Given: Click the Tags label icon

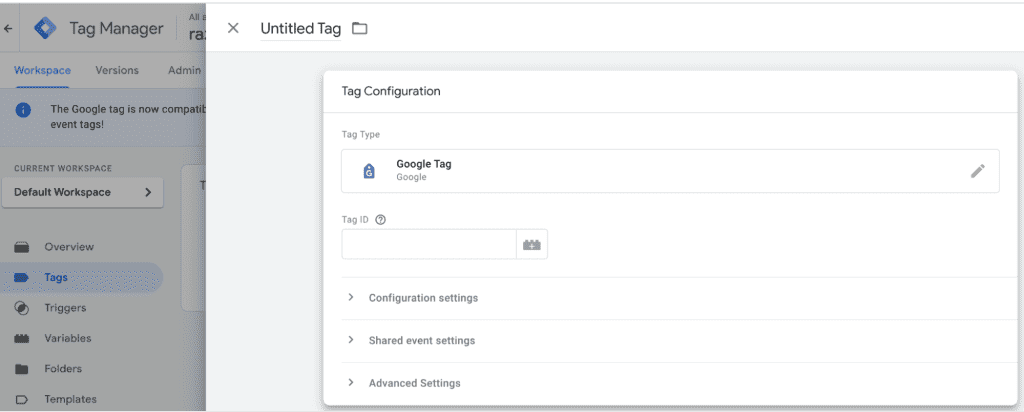Looking at the screenshot, I should (22, 277).
